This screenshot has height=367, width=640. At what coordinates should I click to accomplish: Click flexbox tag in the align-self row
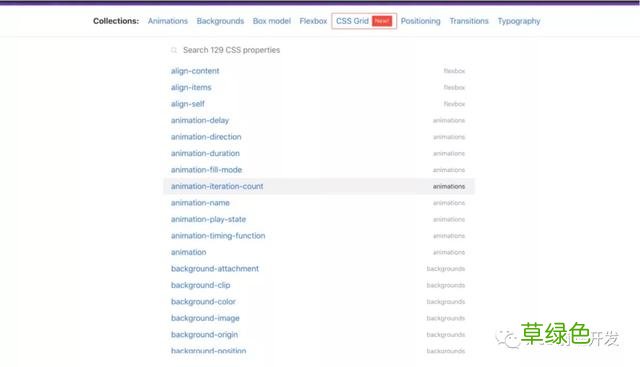point(454,104)
